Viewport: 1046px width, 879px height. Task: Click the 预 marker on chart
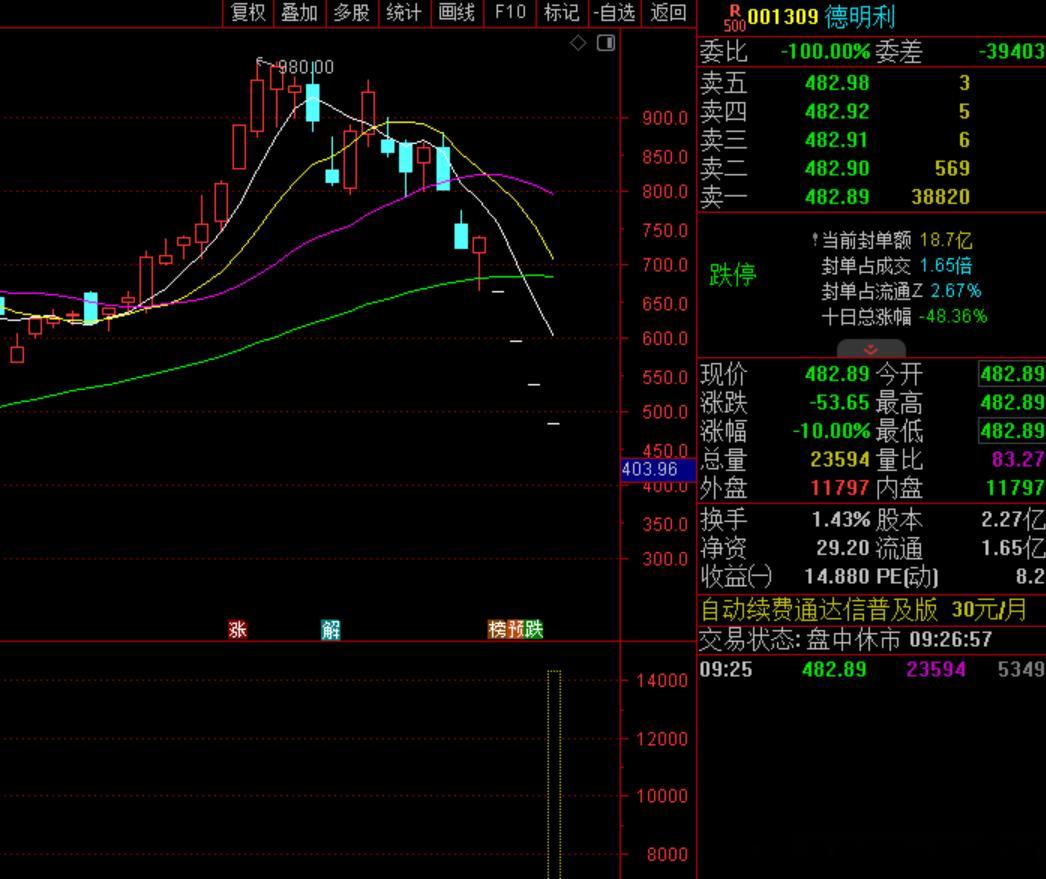[x=516, y=630]
